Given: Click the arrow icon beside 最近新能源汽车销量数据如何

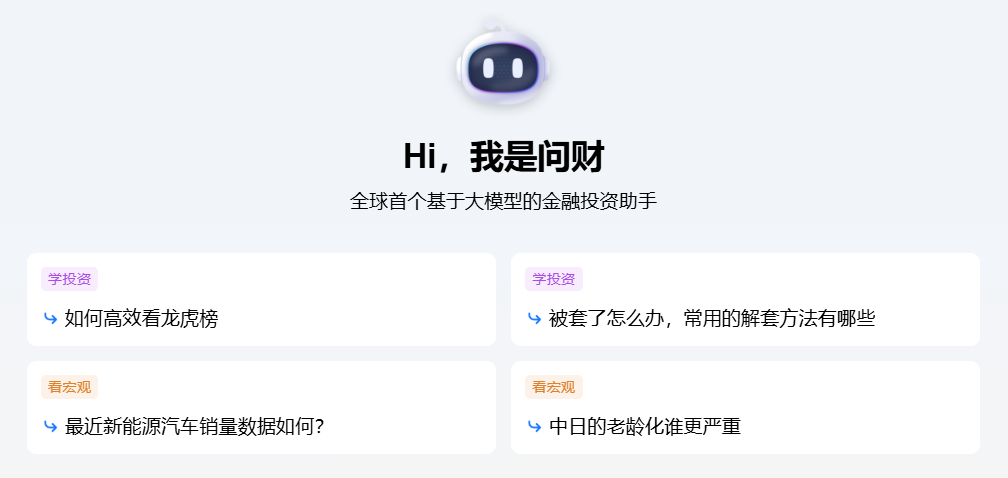Looking at the screenshot, I should tap(50, 426).
